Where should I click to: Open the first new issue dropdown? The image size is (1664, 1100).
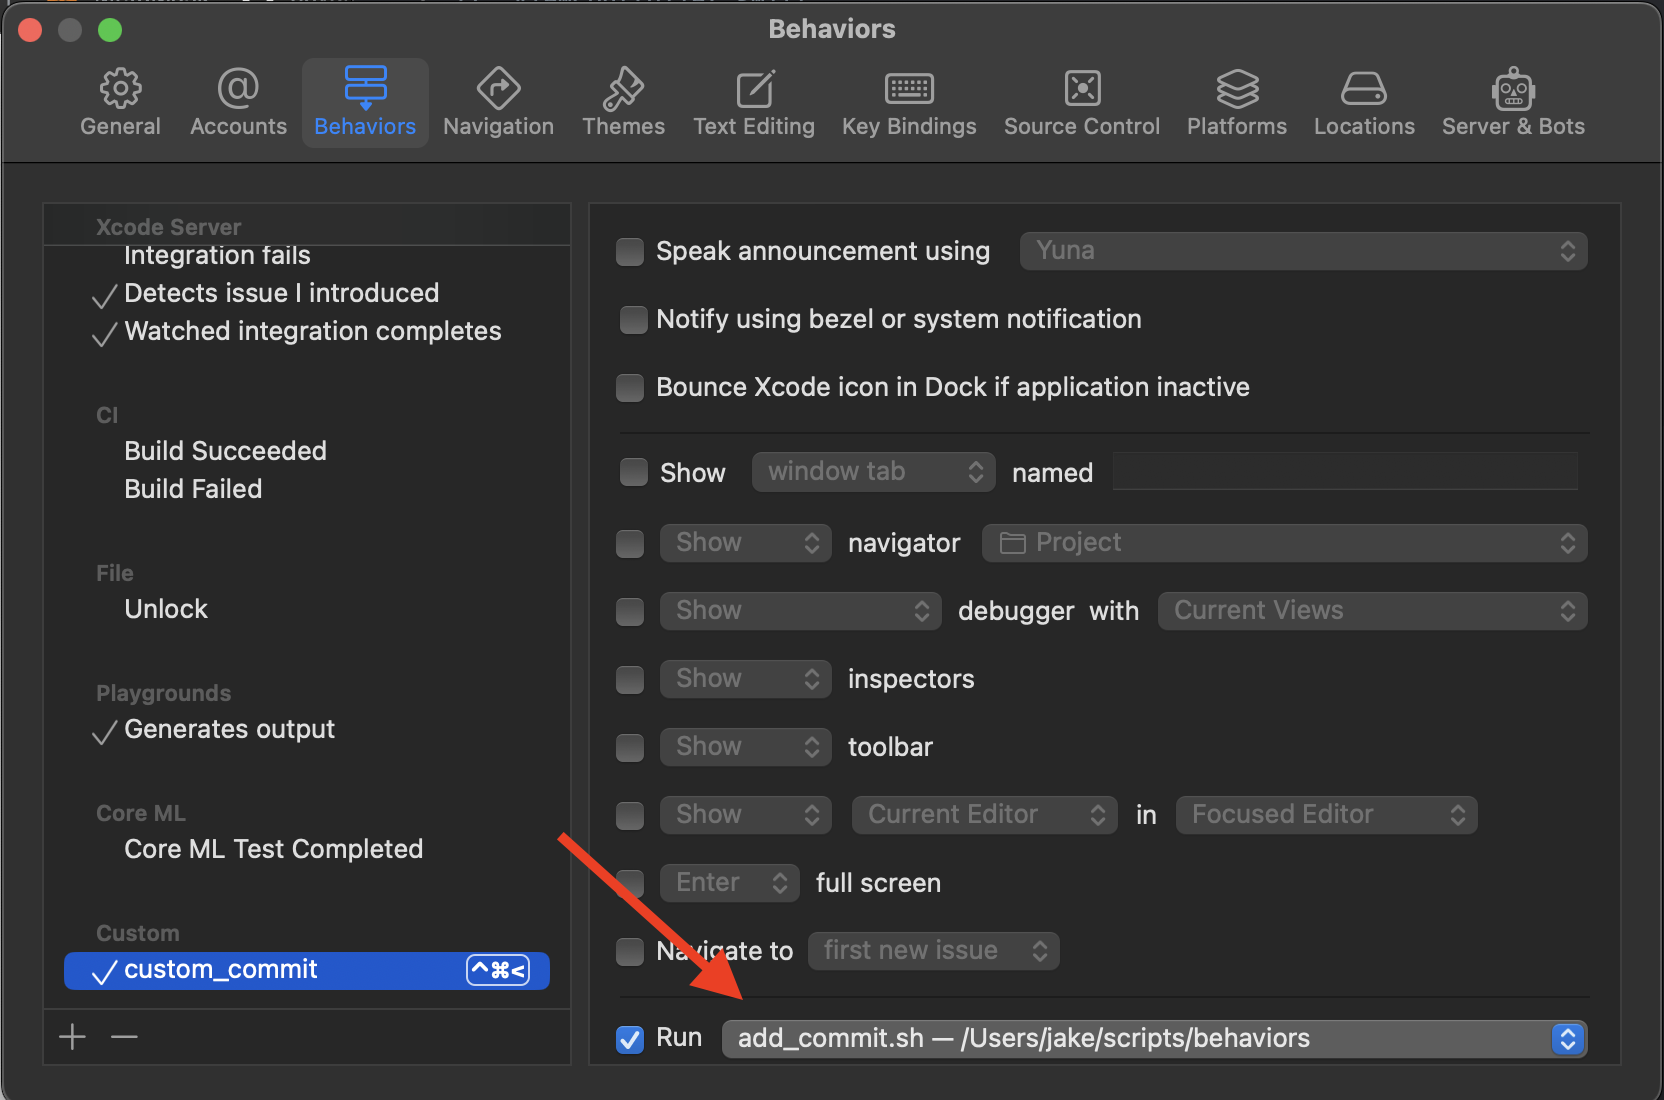coord(933,951)
